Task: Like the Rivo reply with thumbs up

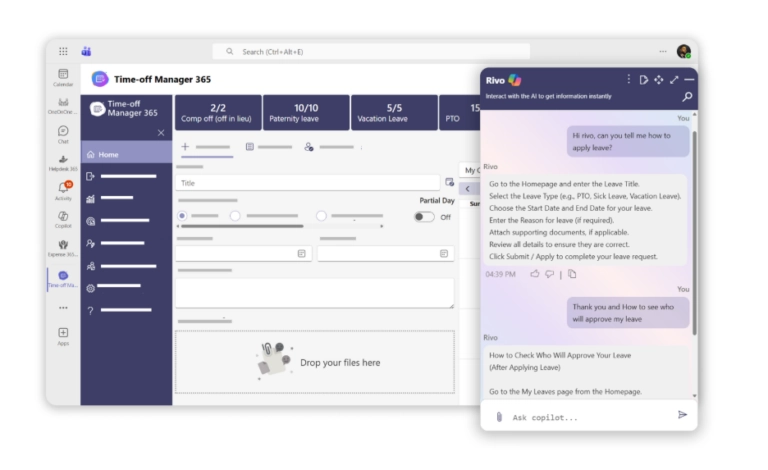Action: point(534,274)
